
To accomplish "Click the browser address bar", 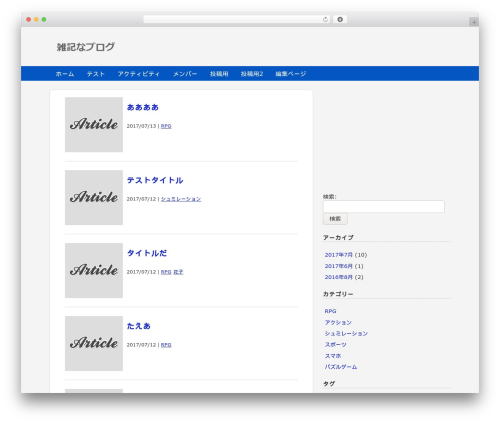I will point(236,19).
